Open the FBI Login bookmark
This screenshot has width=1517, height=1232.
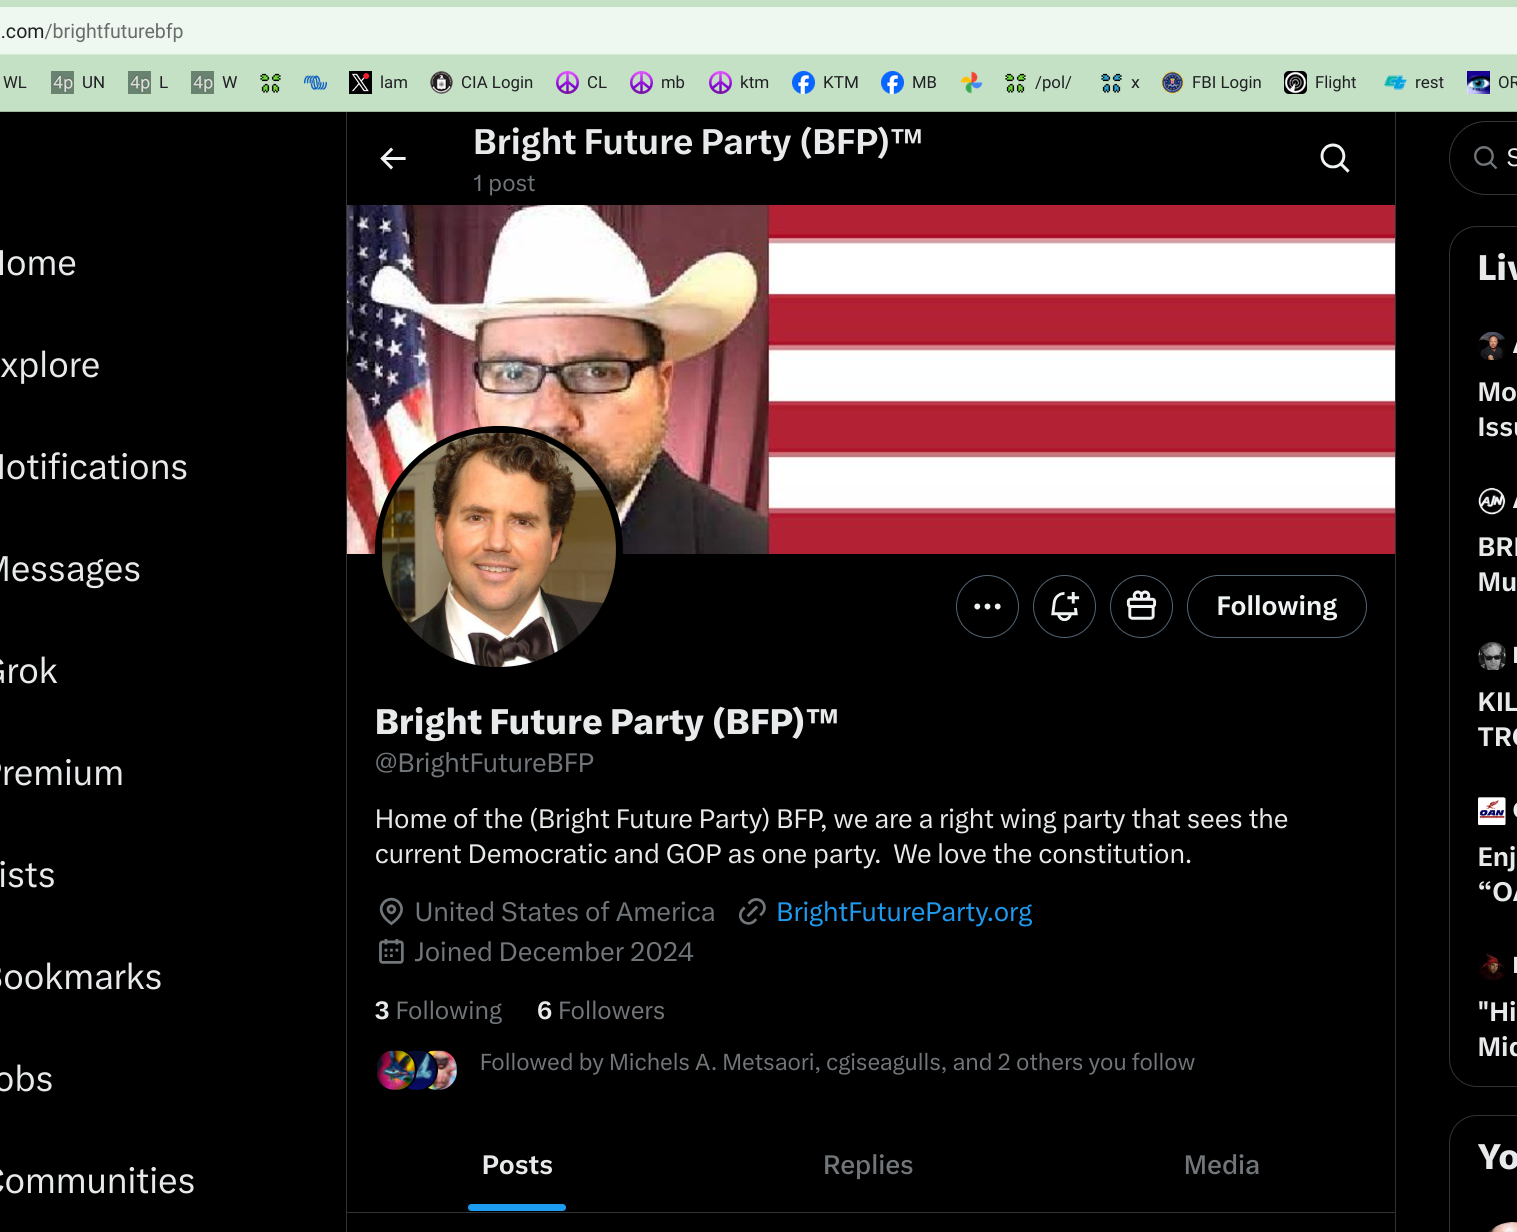click(1211, 82)
